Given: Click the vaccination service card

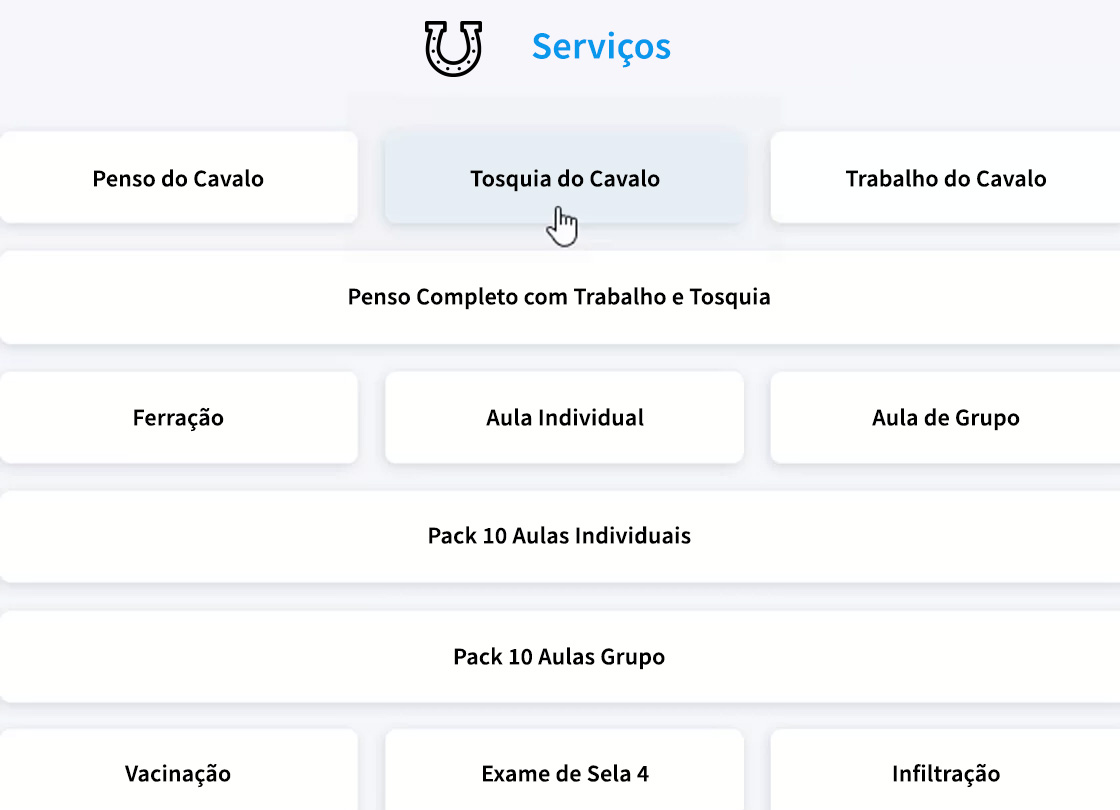Looking at the screenshot, I should [177, 773].
